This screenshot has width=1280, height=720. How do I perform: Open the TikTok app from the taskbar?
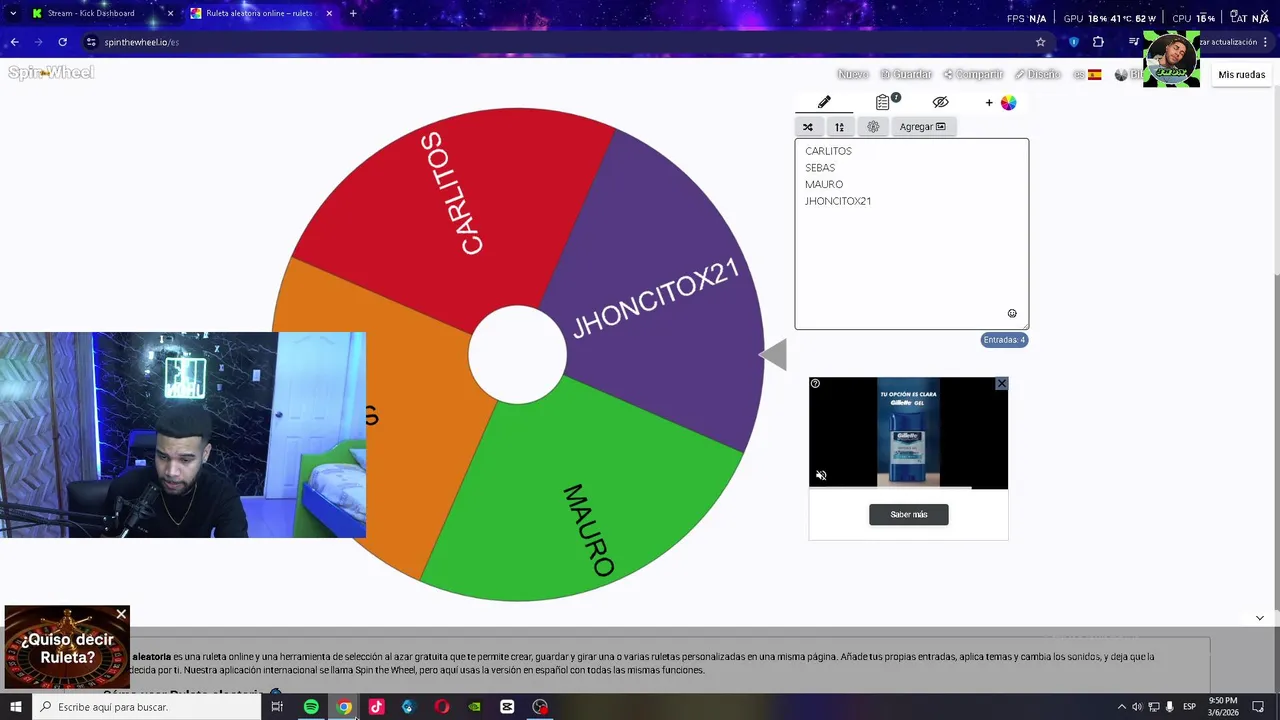tap(376, 707)
